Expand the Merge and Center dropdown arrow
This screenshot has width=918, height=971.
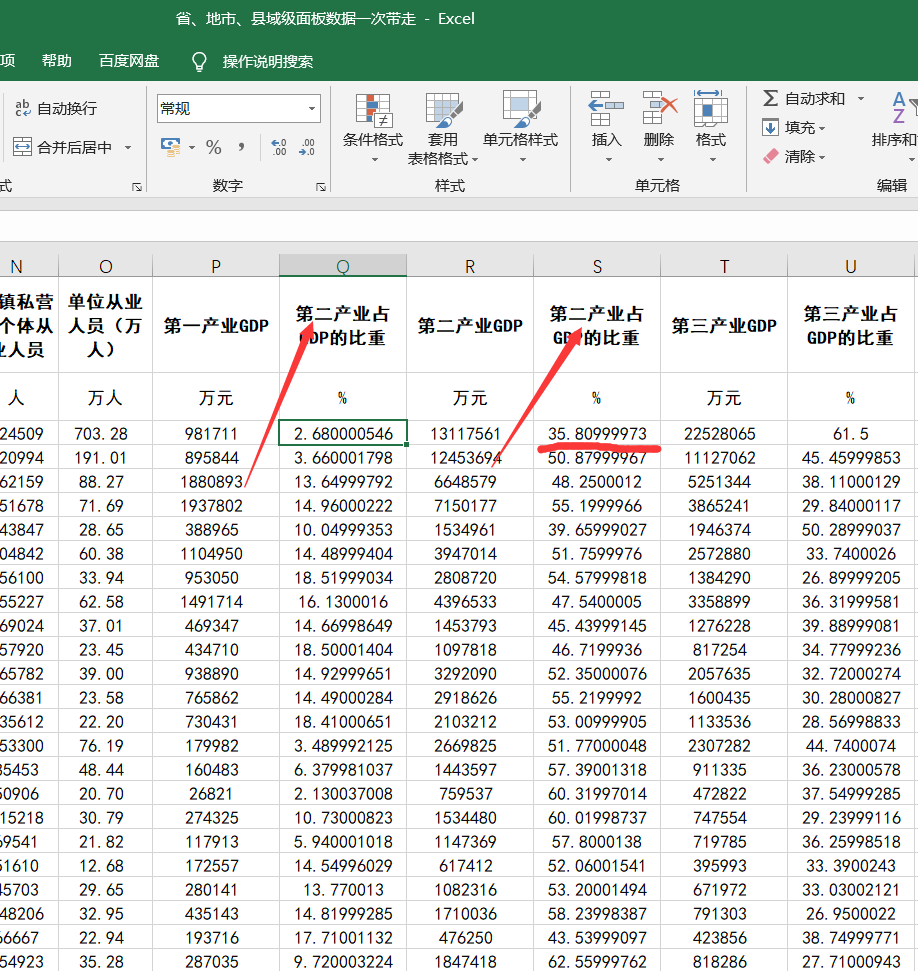(x=128, y=147)
